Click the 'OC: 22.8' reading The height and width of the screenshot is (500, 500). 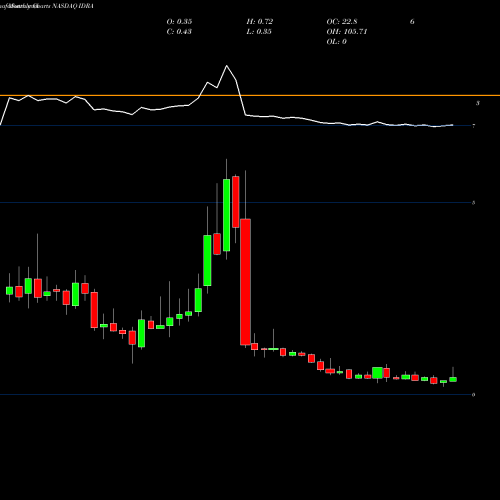click(x=342, y=22)
